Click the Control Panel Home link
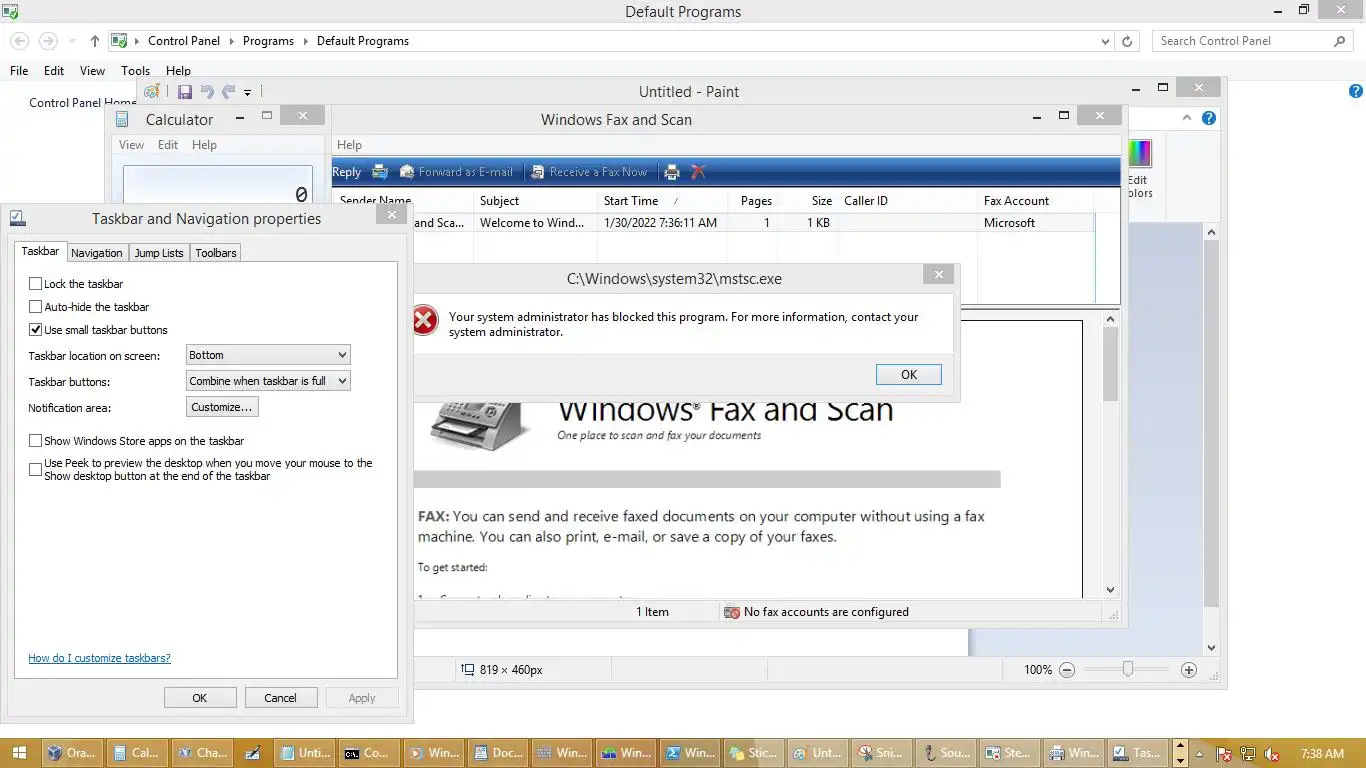This screenshot has height=768, width=1366. tap(82, 102)
